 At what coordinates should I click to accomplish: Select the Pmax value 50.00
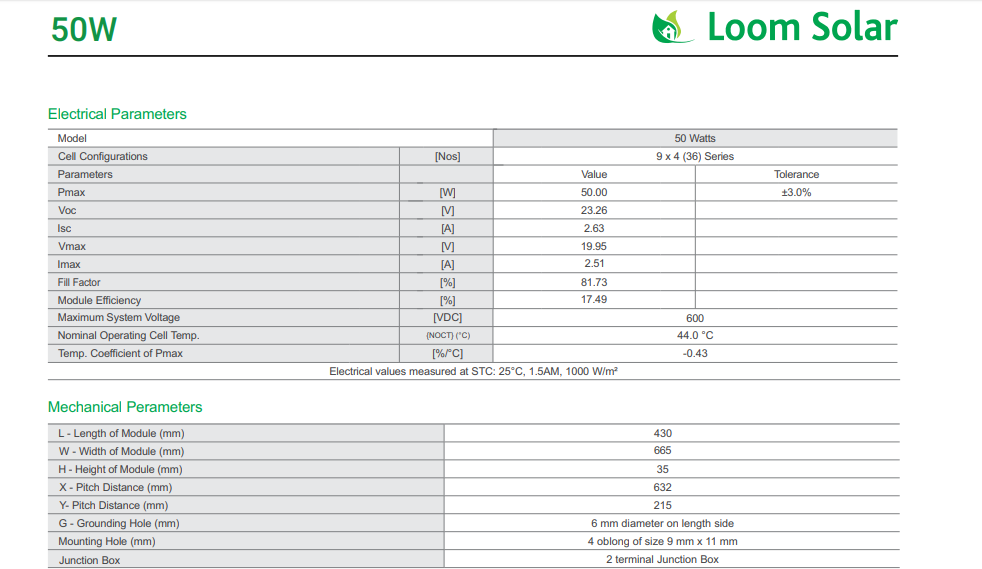594,192
